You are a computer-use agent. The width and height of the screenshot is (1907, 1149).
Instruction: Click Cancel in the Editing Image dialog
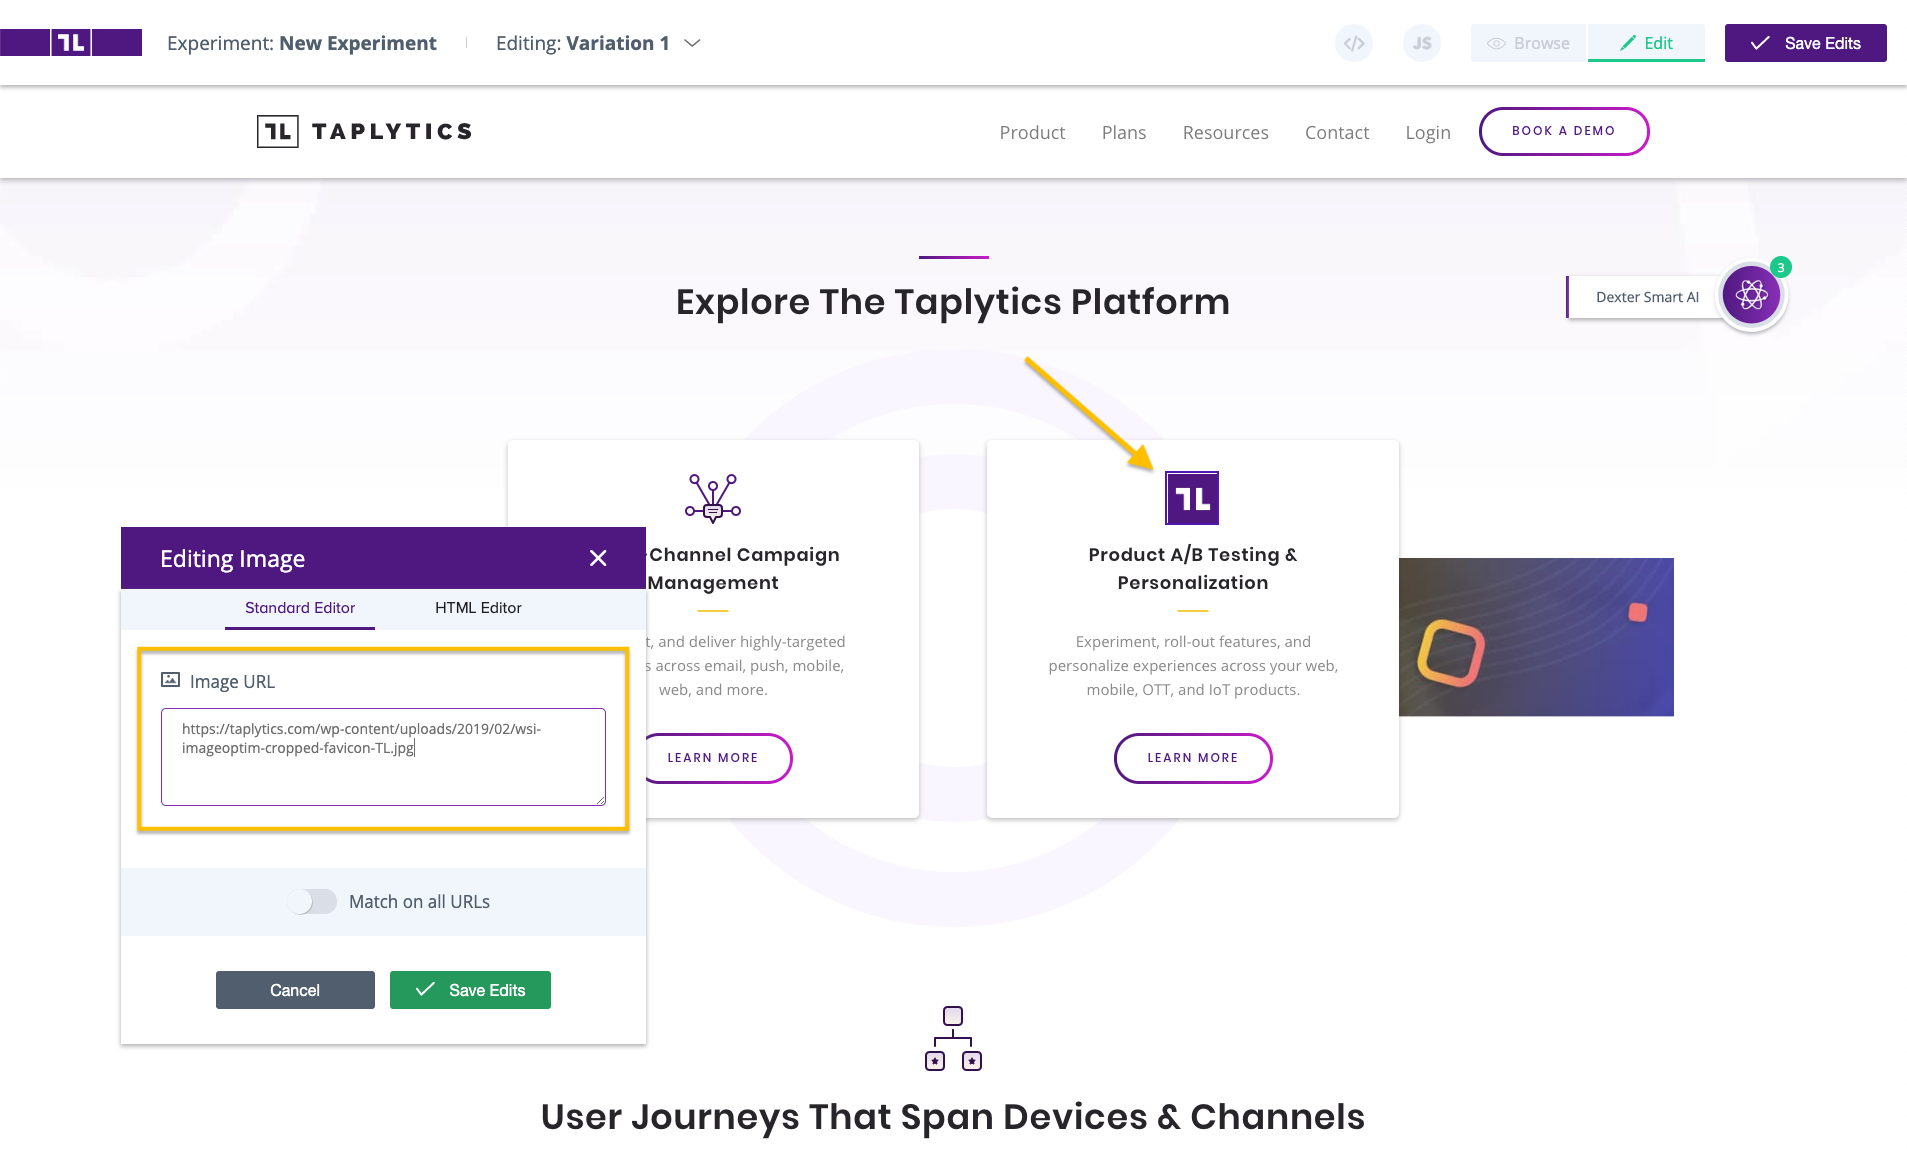(295, 990)
